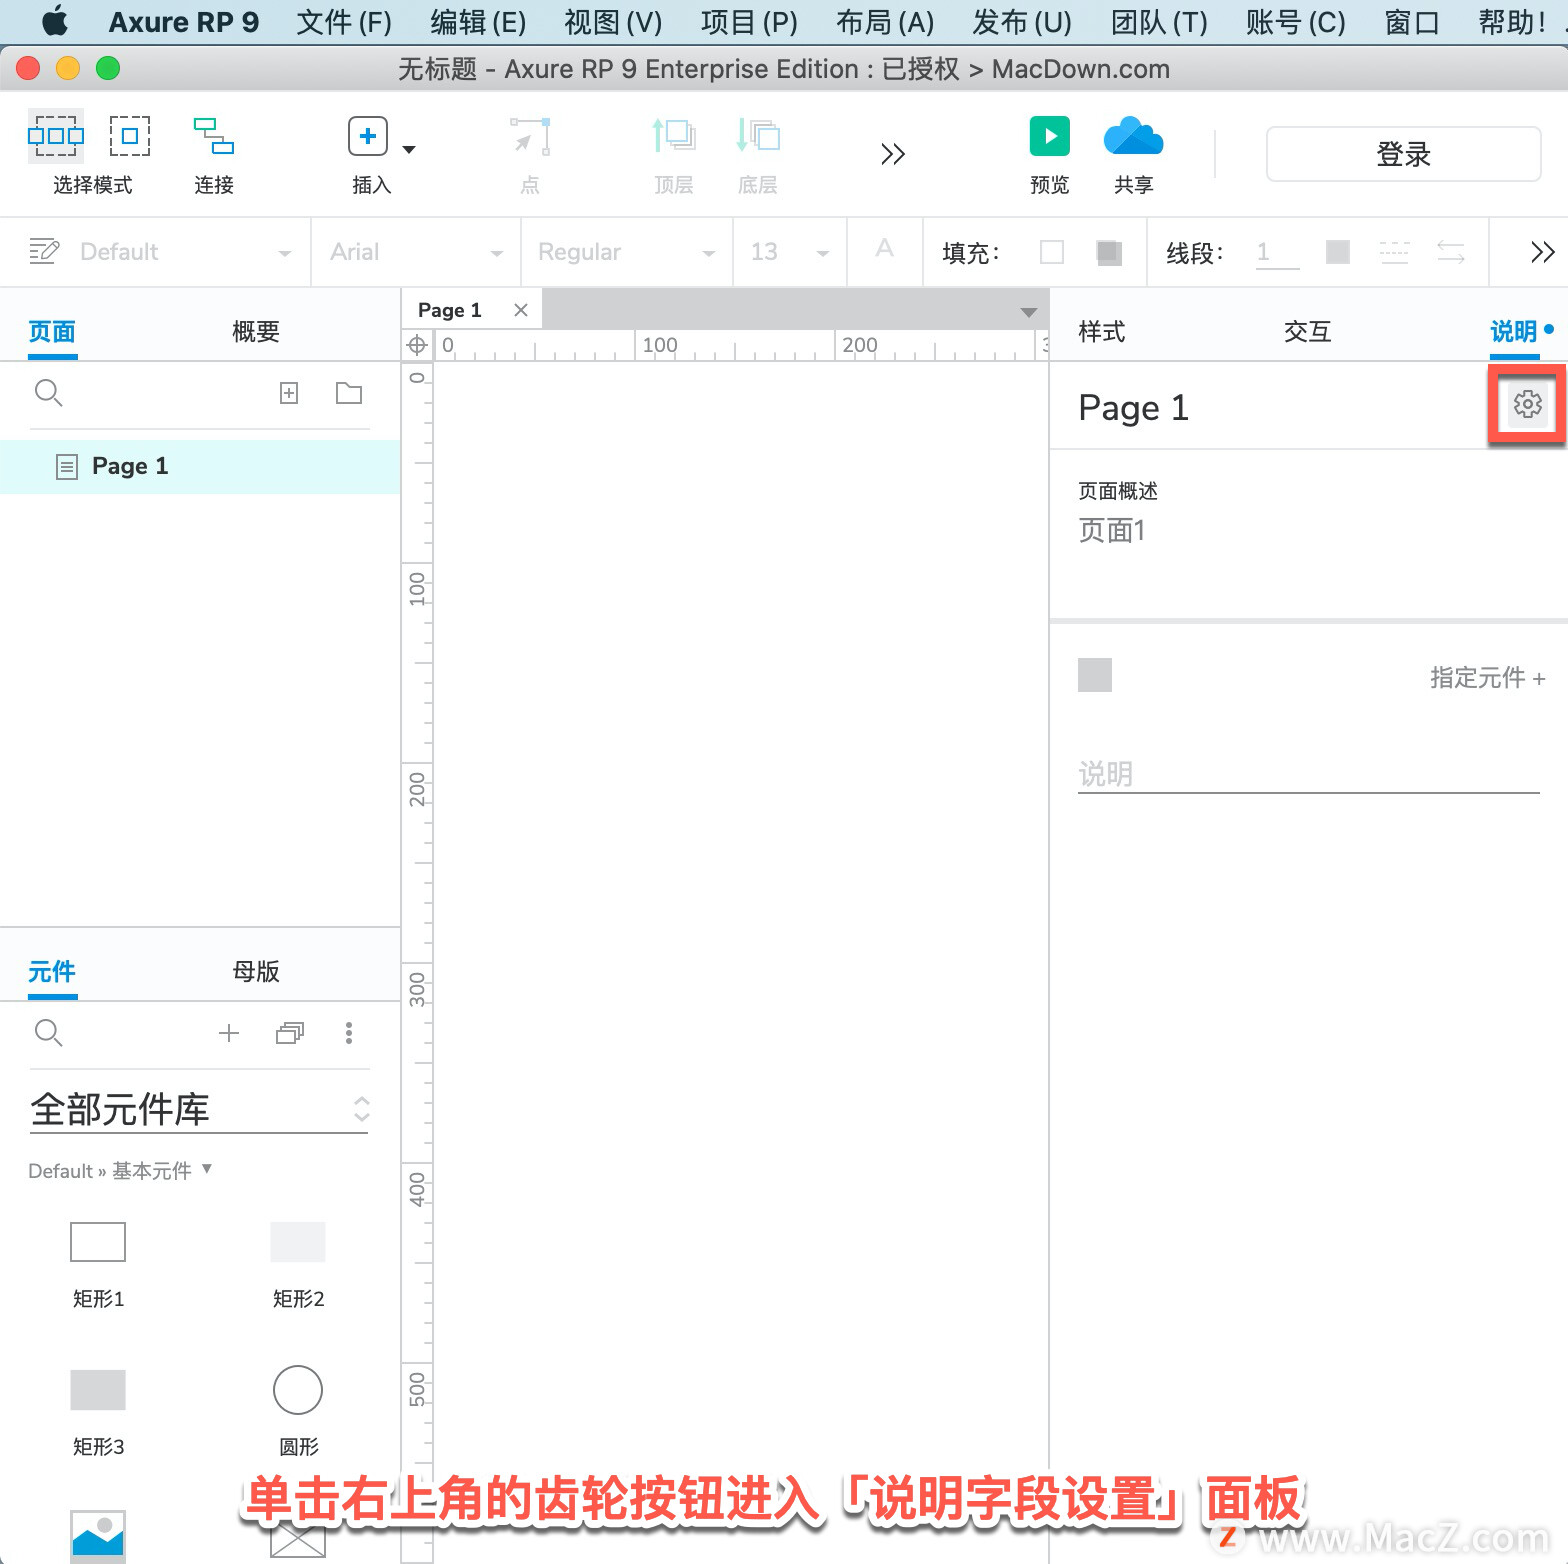
Task: Switch to the 说明 (Notes) tab
Action: 1513,331
